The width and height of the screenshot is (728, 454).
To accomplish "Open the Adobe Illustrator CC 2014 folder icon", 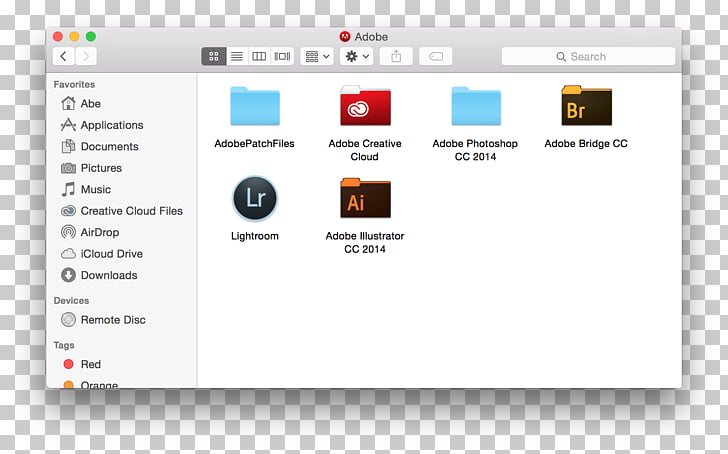I will coord(365,198).
